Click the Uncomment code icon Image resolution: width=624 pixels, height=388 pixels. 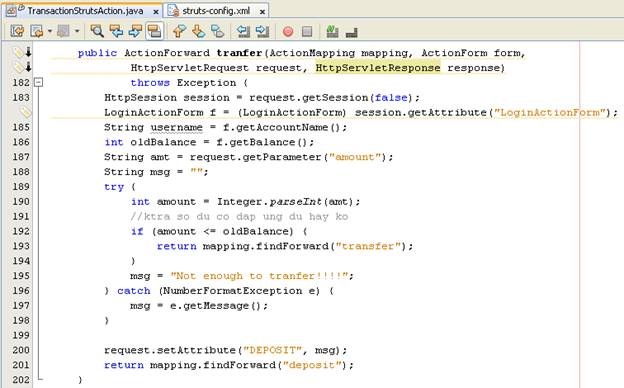[x=352, y=32]
